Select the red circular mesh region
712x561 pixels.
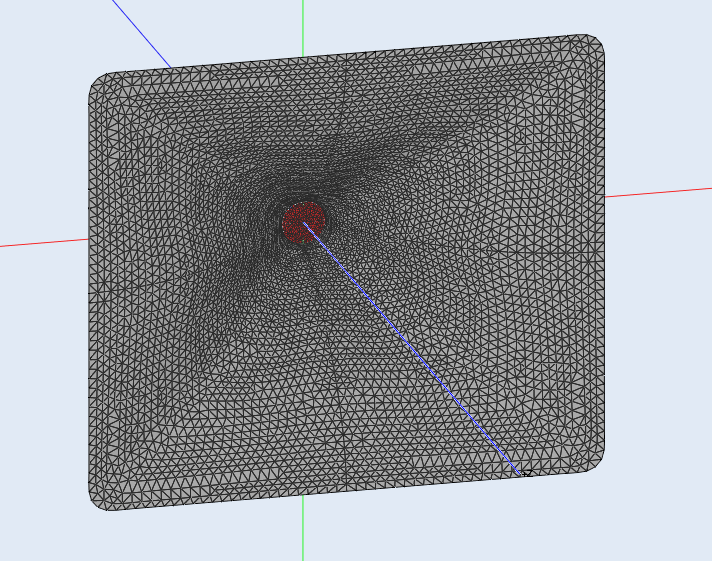tap(304, 223)
